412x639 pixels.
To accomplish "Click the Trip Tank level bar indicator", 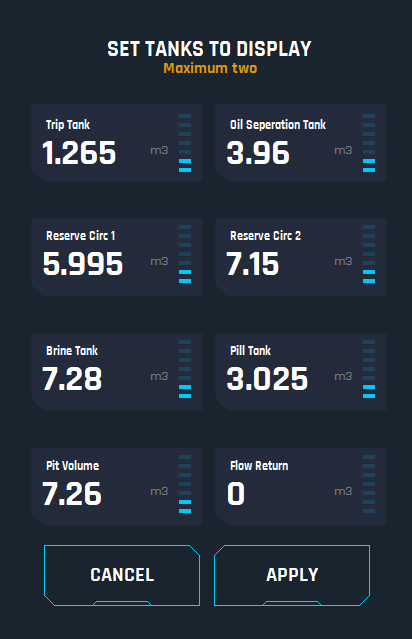I will [x=185, y=143].
